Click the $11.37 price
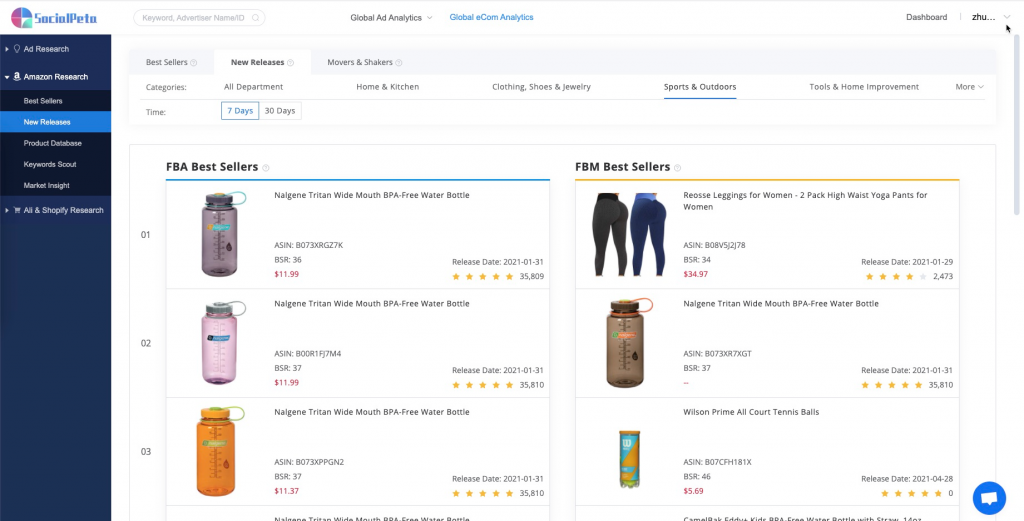Screen dimensions: 1024x521 point(286,491)
